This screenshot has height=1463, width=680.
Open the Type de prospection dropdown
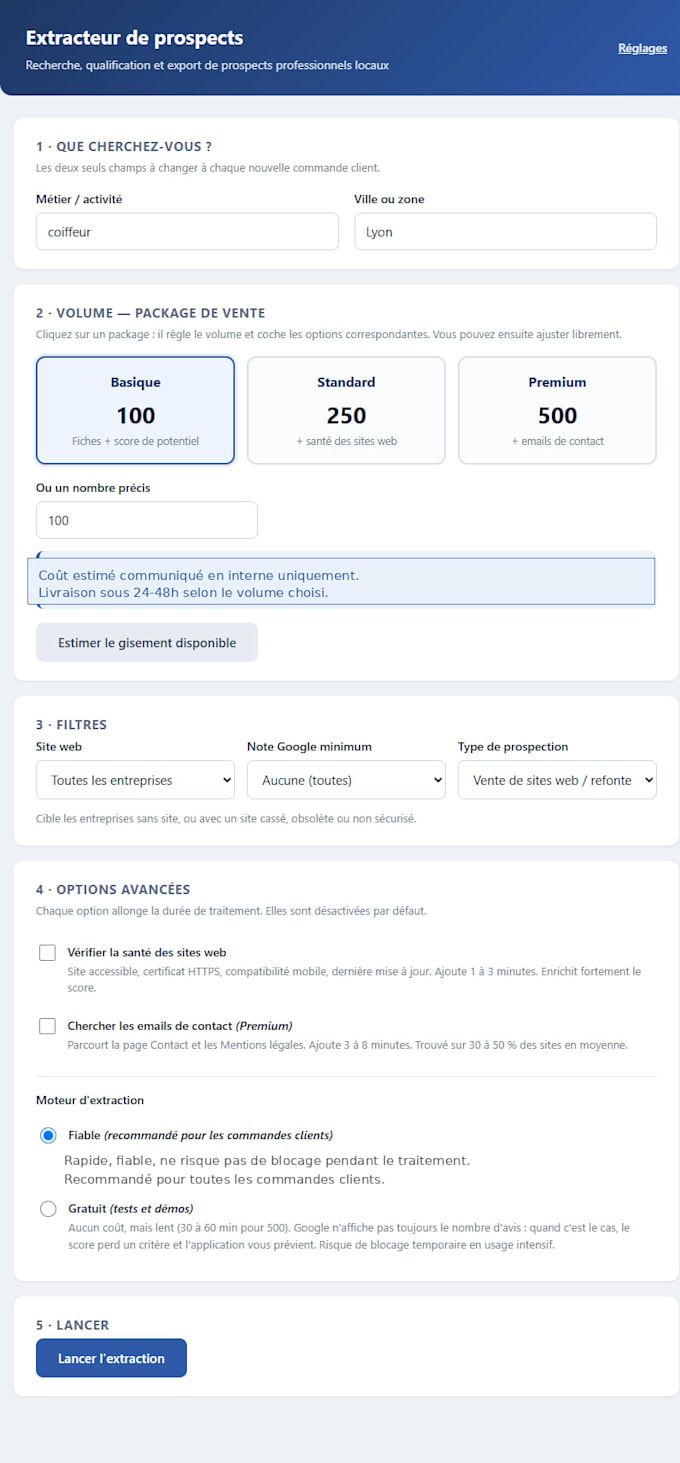pos(557,780)
